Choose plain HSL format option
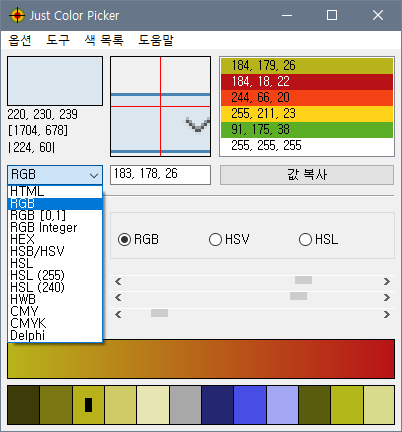 [55, 264]
